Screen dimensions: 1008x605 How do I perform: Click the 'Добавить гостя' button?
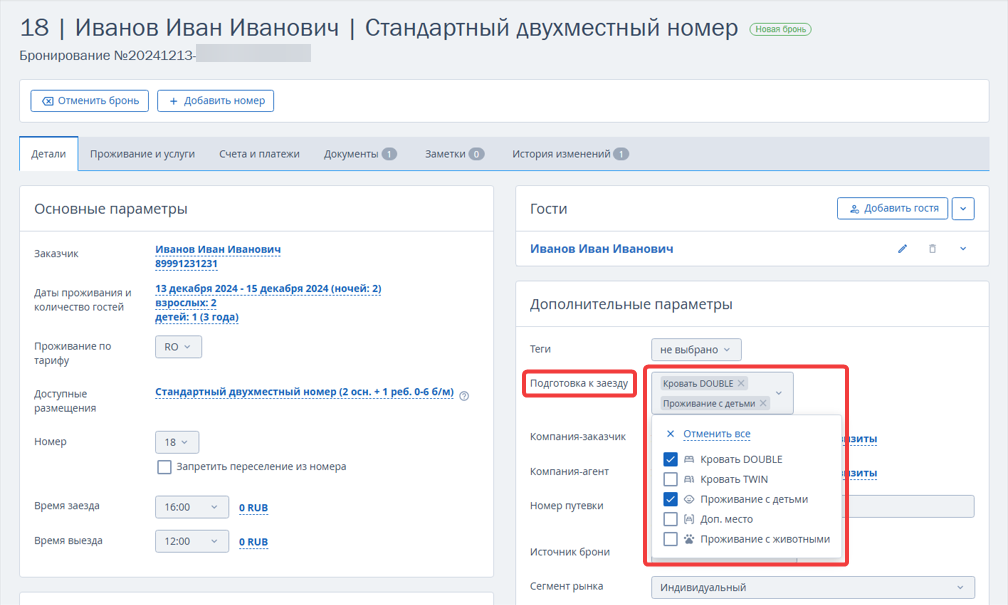892,208
